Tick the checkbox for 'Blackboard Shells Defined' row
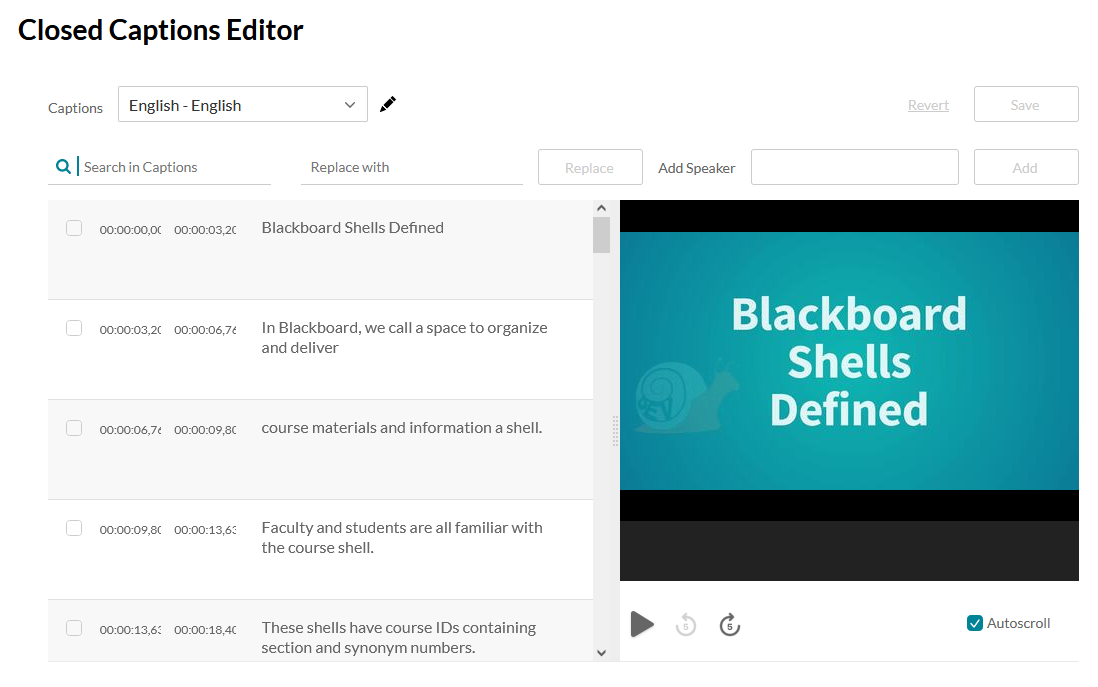Screen dimensions: 1098x687 [x=74, y=228]
